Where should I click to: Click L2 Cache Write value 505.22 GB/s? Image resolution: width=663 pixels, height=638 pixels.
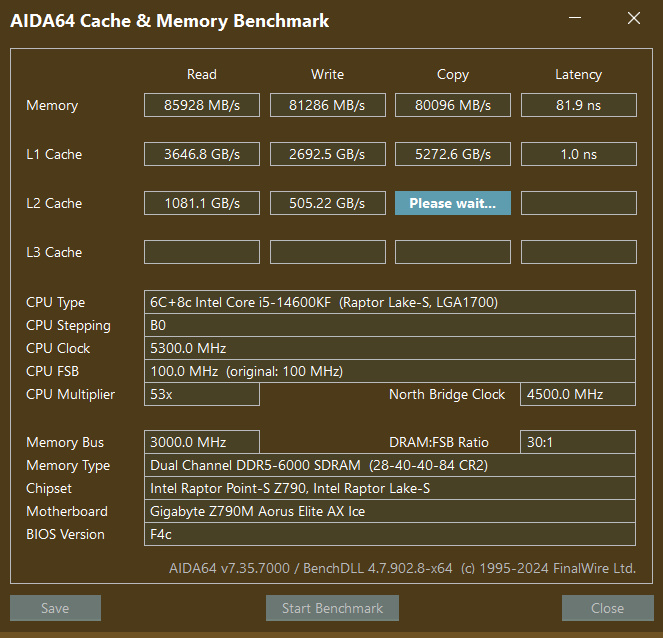(x=328, y=203)
